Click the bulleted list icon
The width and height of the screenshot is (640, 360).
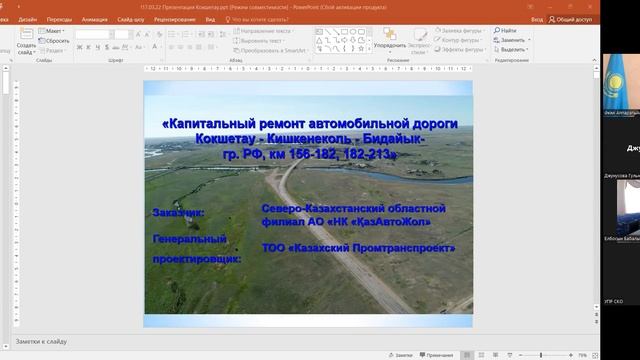(172, 34)
